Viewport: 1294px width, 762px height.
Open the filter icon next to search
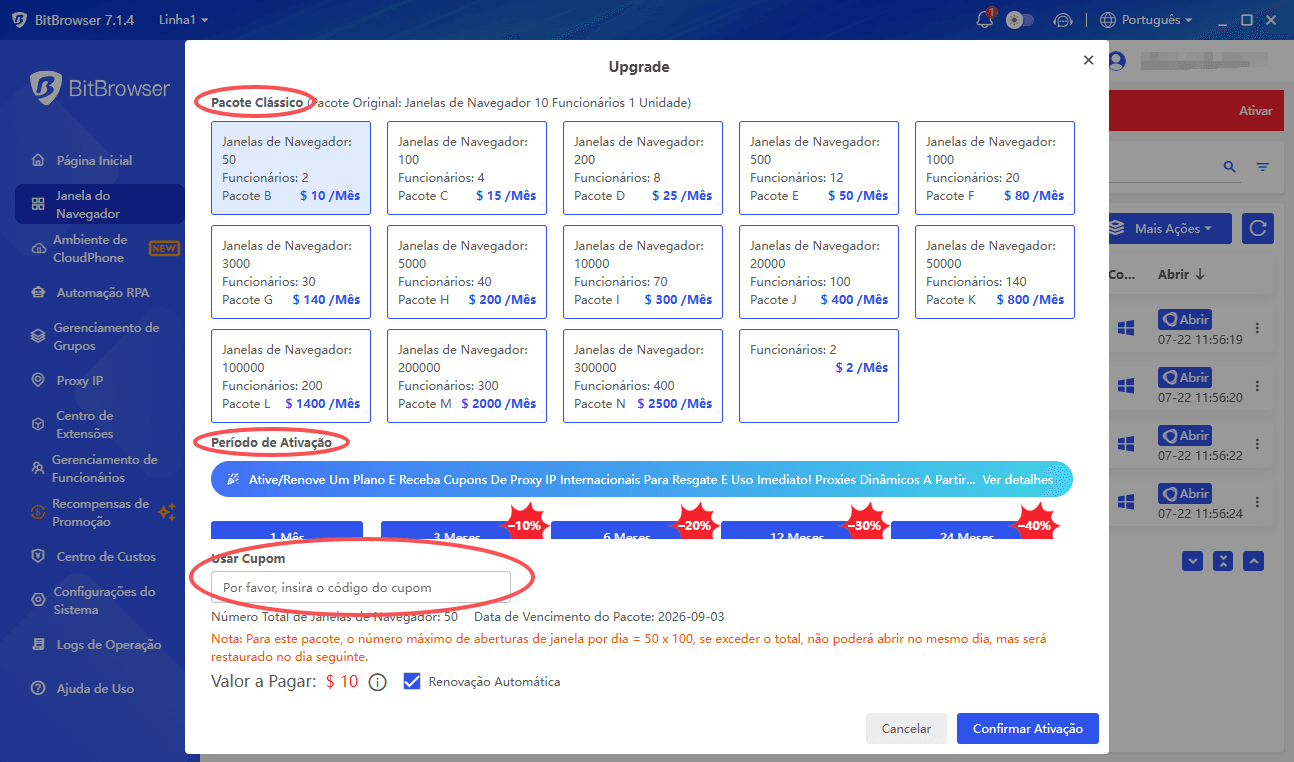1263,167
